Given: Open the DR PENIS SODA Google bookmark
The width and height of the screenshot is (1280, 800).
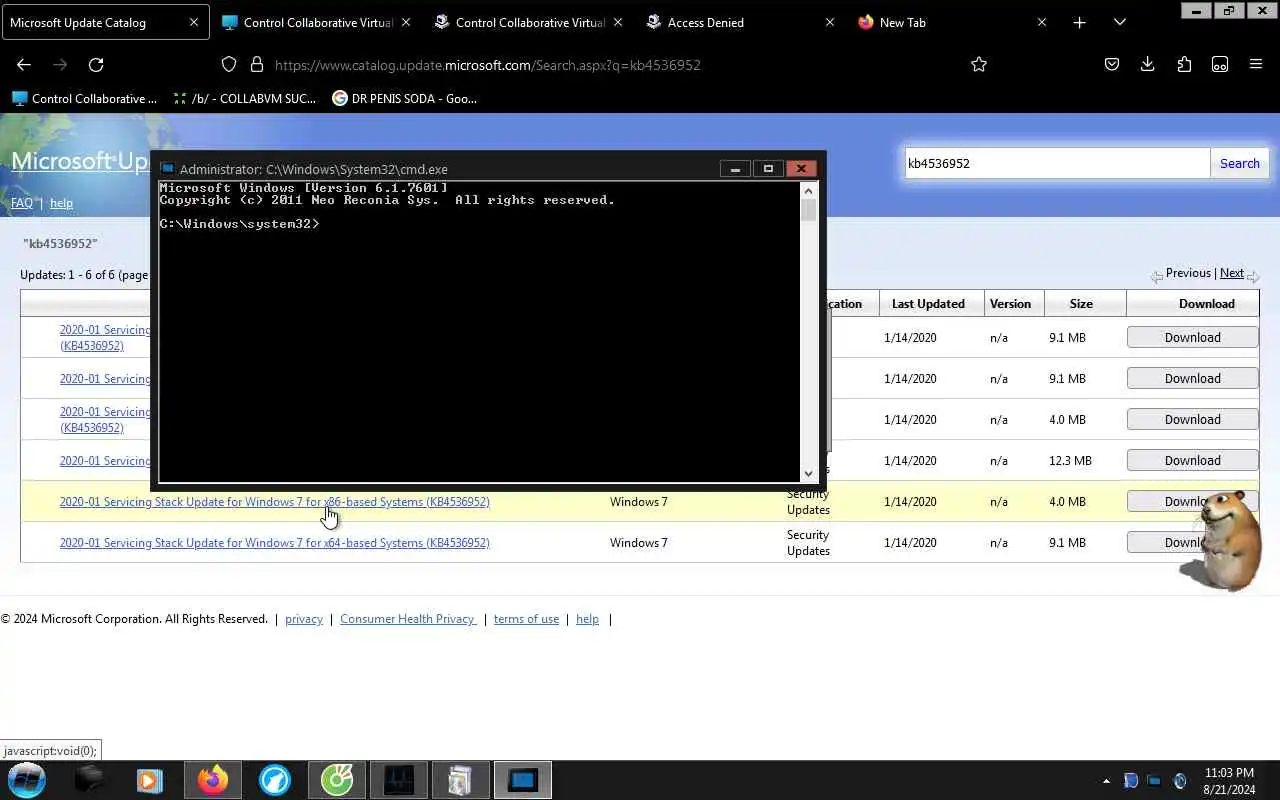Looking at the screenshot, I should (405, 98).
